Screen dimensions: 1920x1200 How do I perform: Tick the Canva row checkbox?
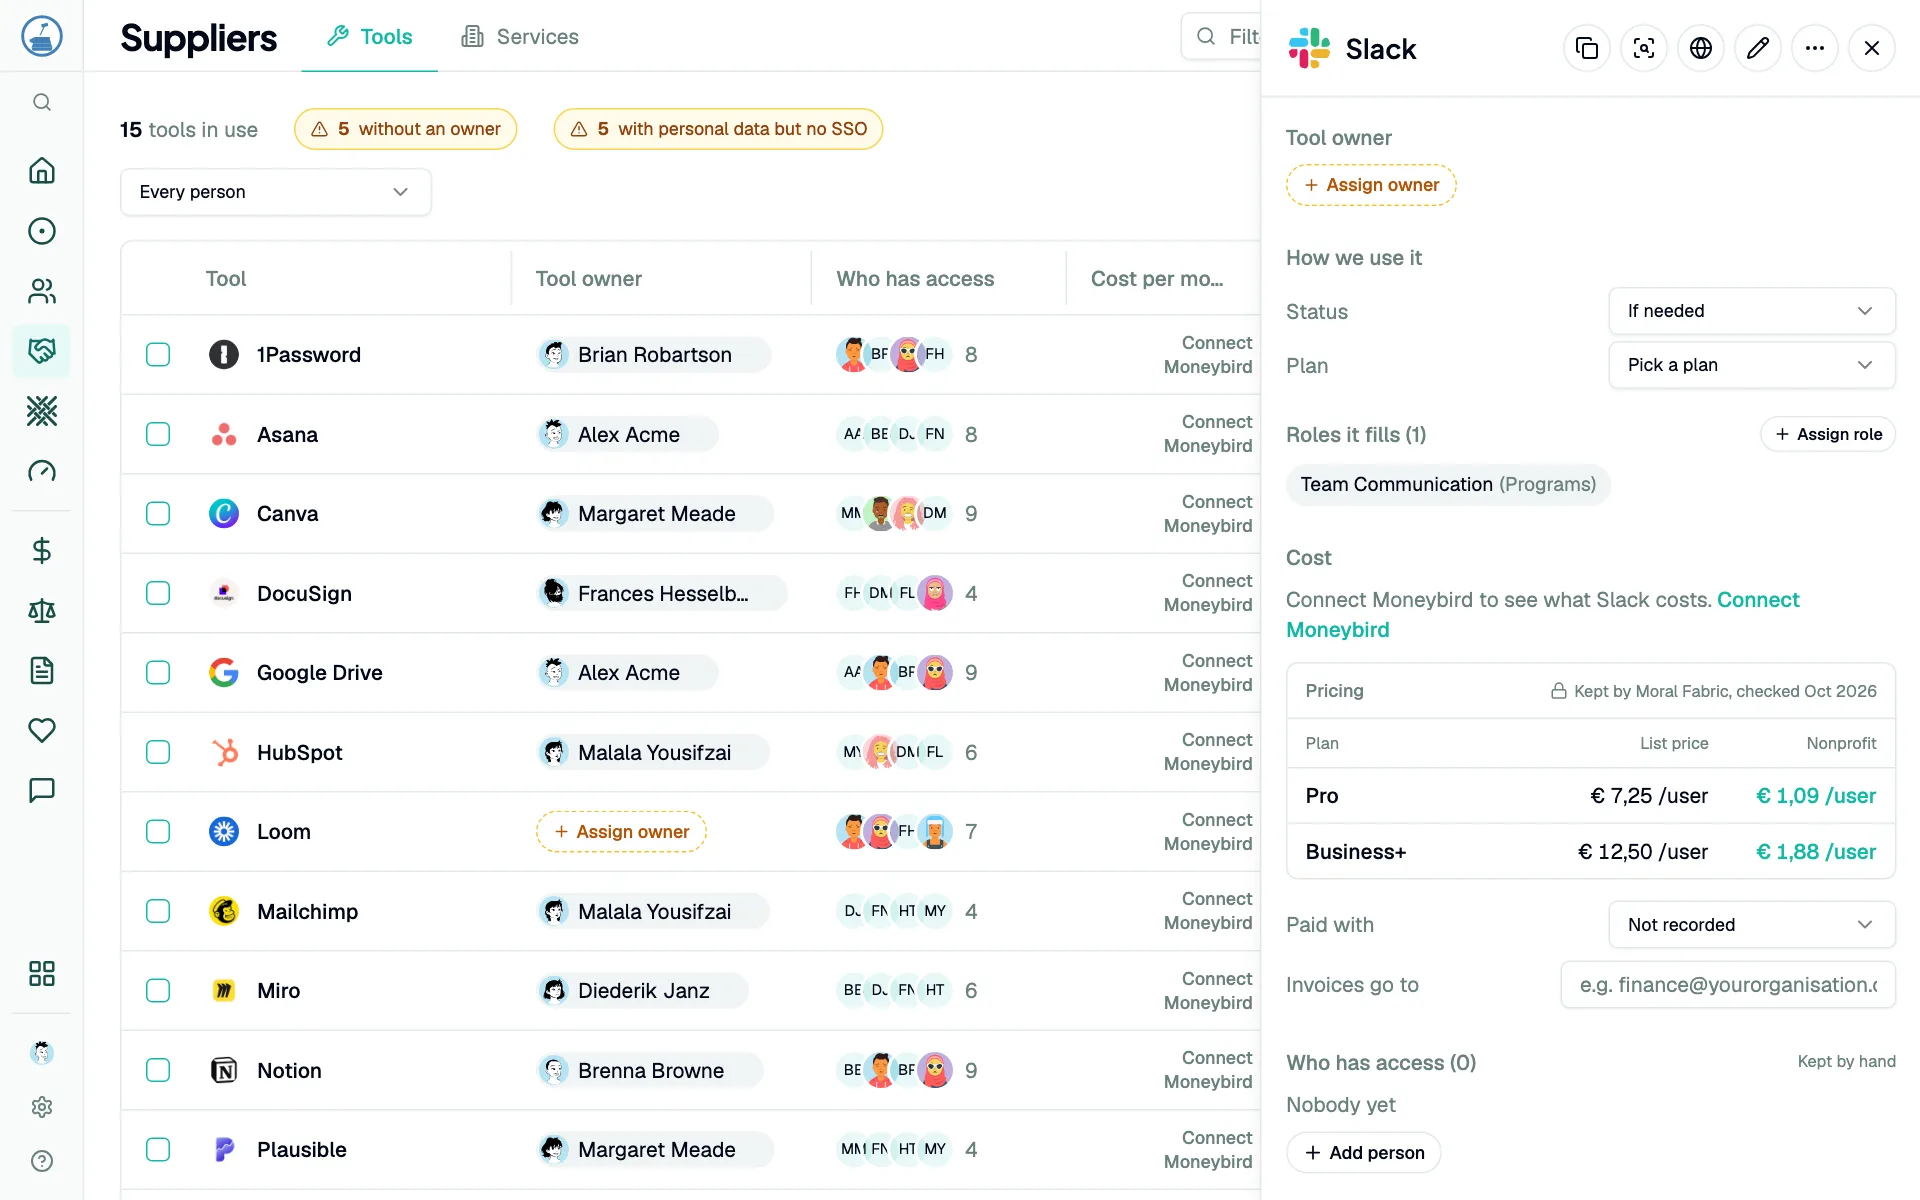158,514
